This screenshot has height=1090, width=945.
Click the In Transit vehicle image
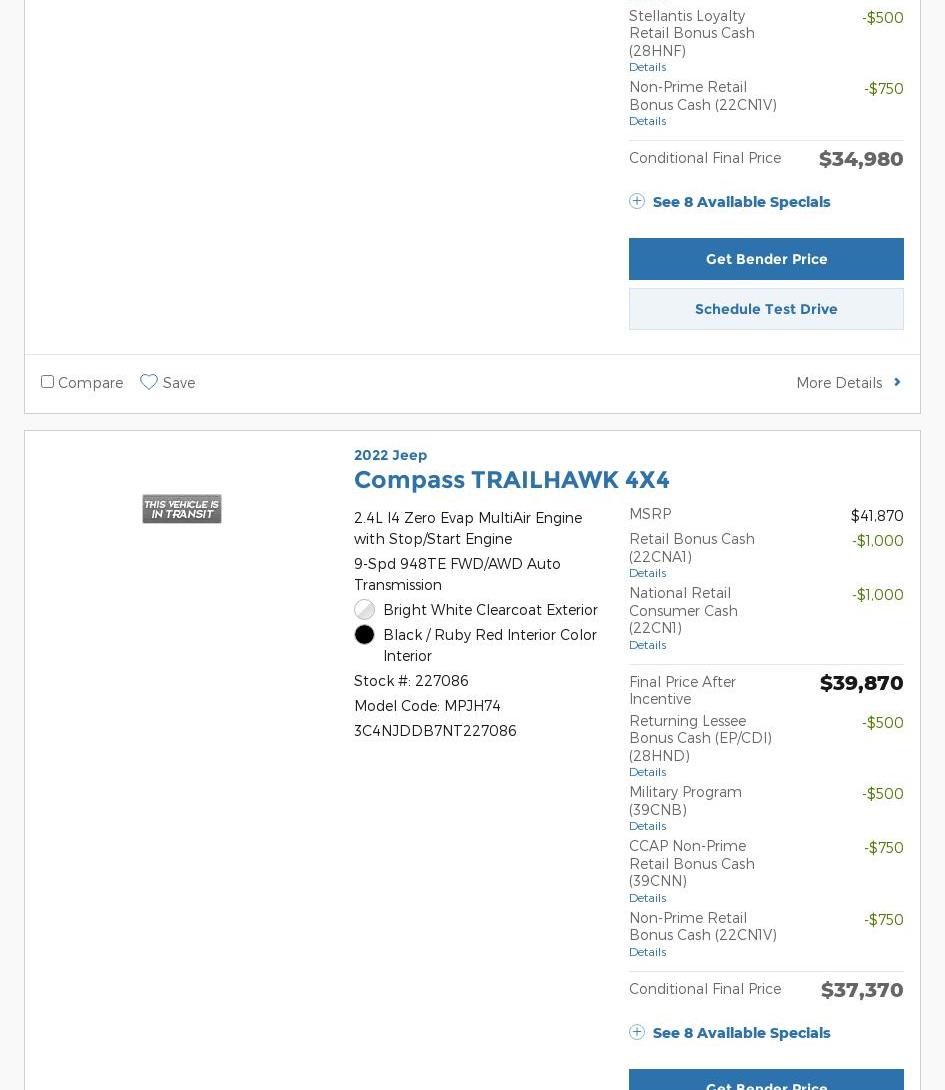[181, 509]
